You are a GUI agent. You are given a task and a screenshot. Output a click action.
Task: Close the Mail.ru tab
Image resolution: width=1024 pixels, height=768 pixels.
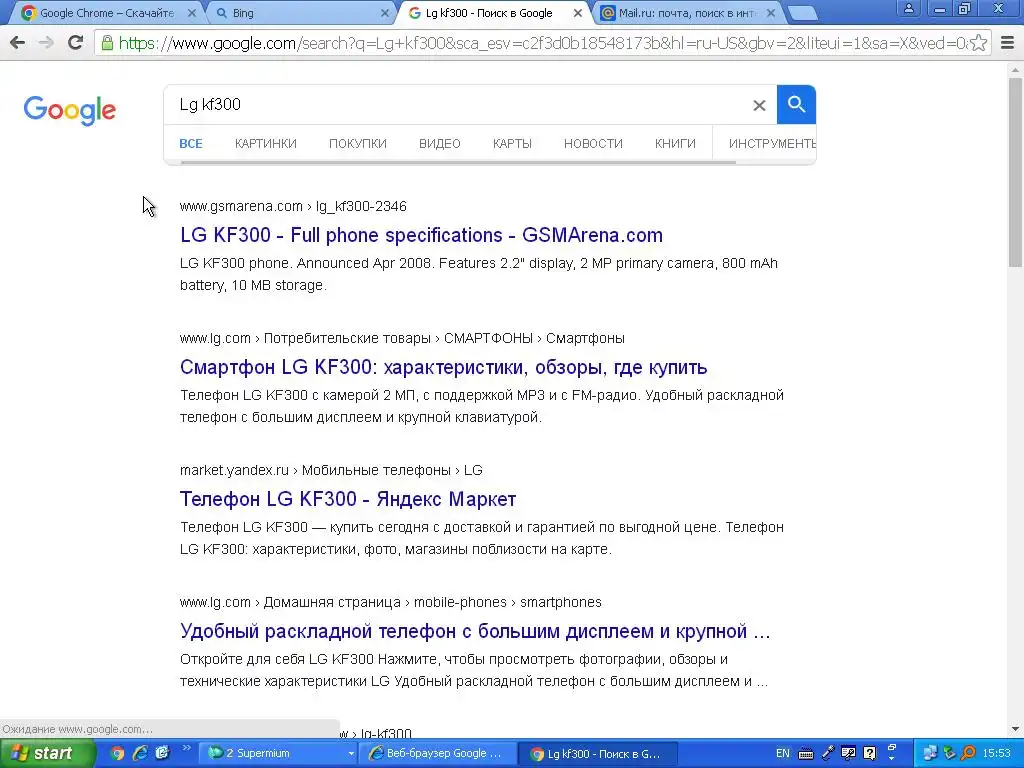[771, 13]
